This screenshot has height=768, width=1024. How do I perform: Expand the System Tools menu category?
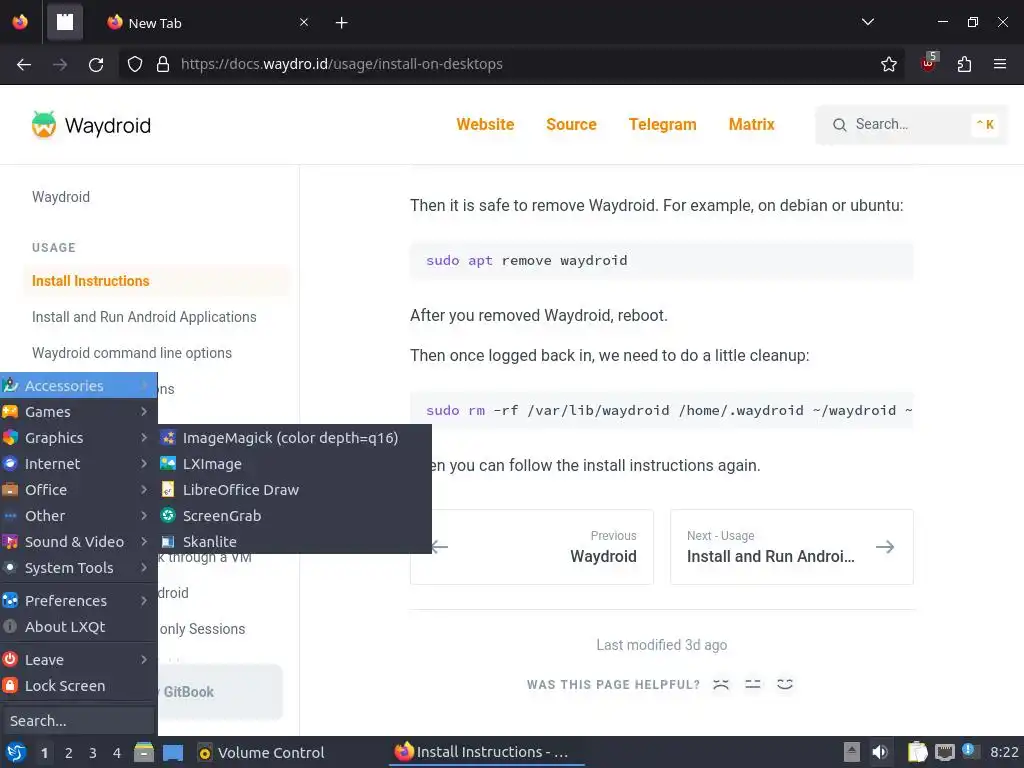pos(78,568)
